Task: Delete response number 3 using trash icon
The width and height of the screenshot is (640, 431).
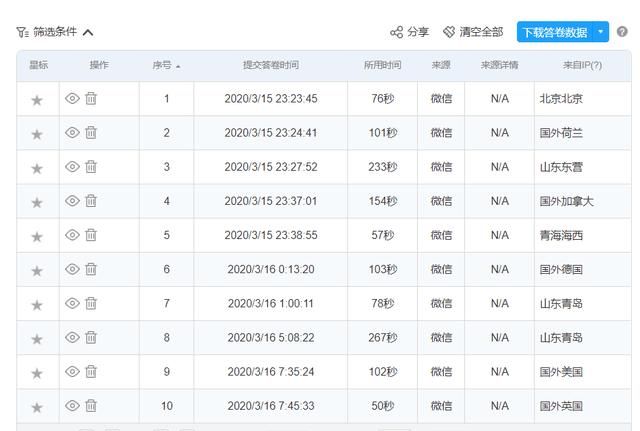Action: [x=91, y=167]
